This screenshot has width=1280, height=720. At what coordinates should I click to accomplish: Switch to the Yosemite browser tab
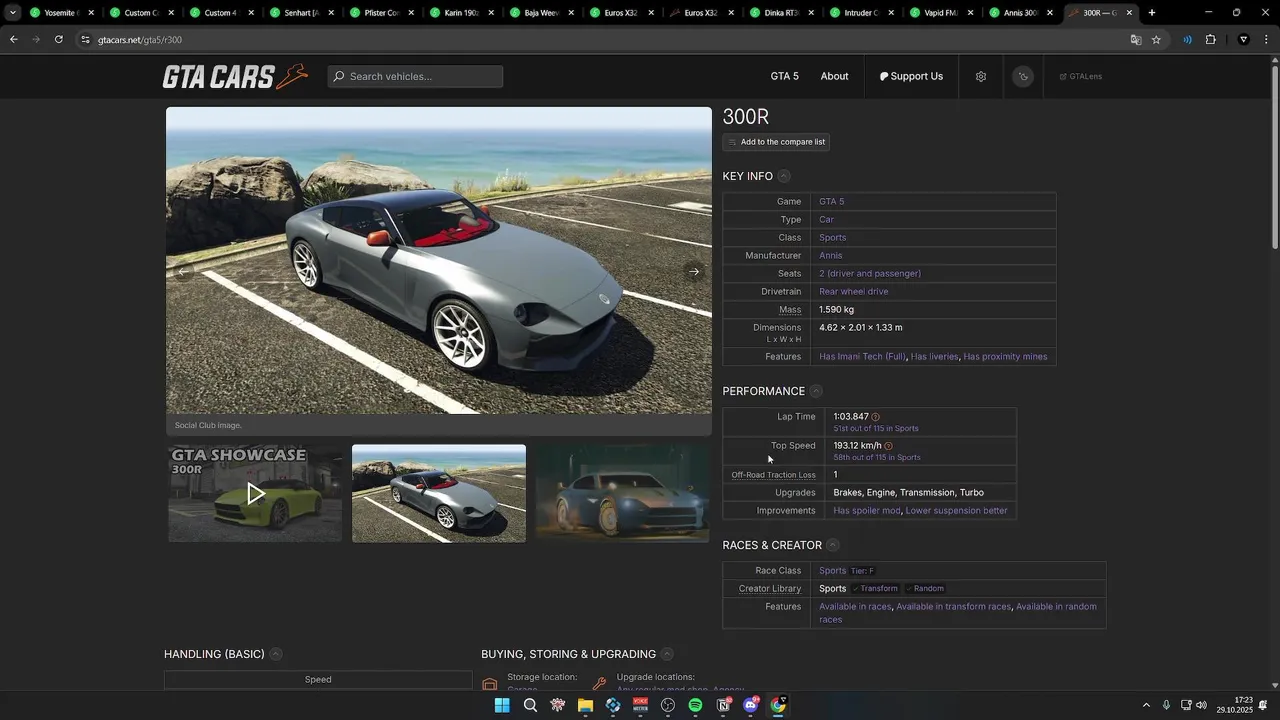coord(61,13)
